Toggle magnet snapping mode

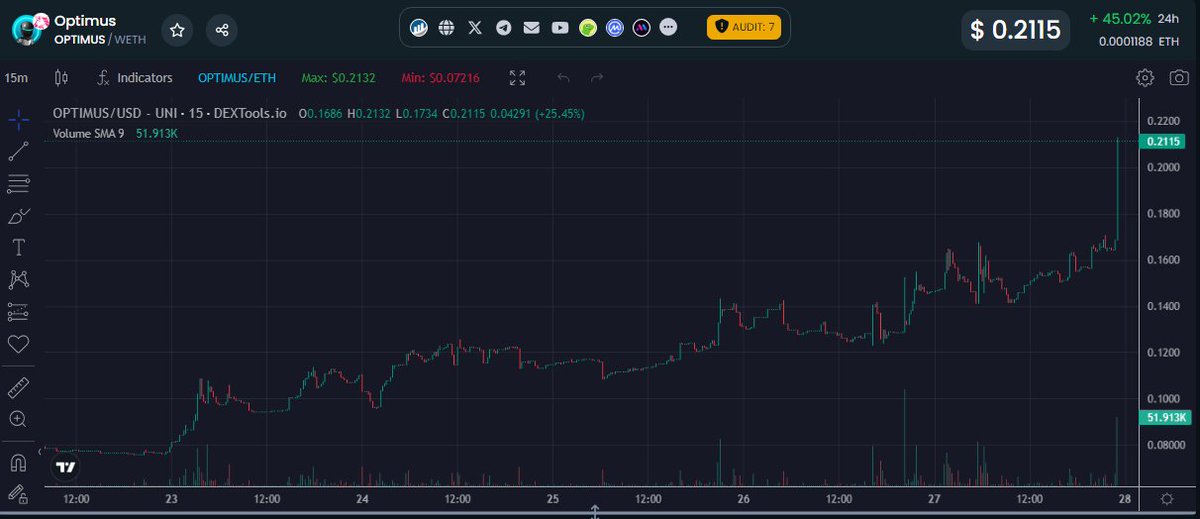click(17, 463)
